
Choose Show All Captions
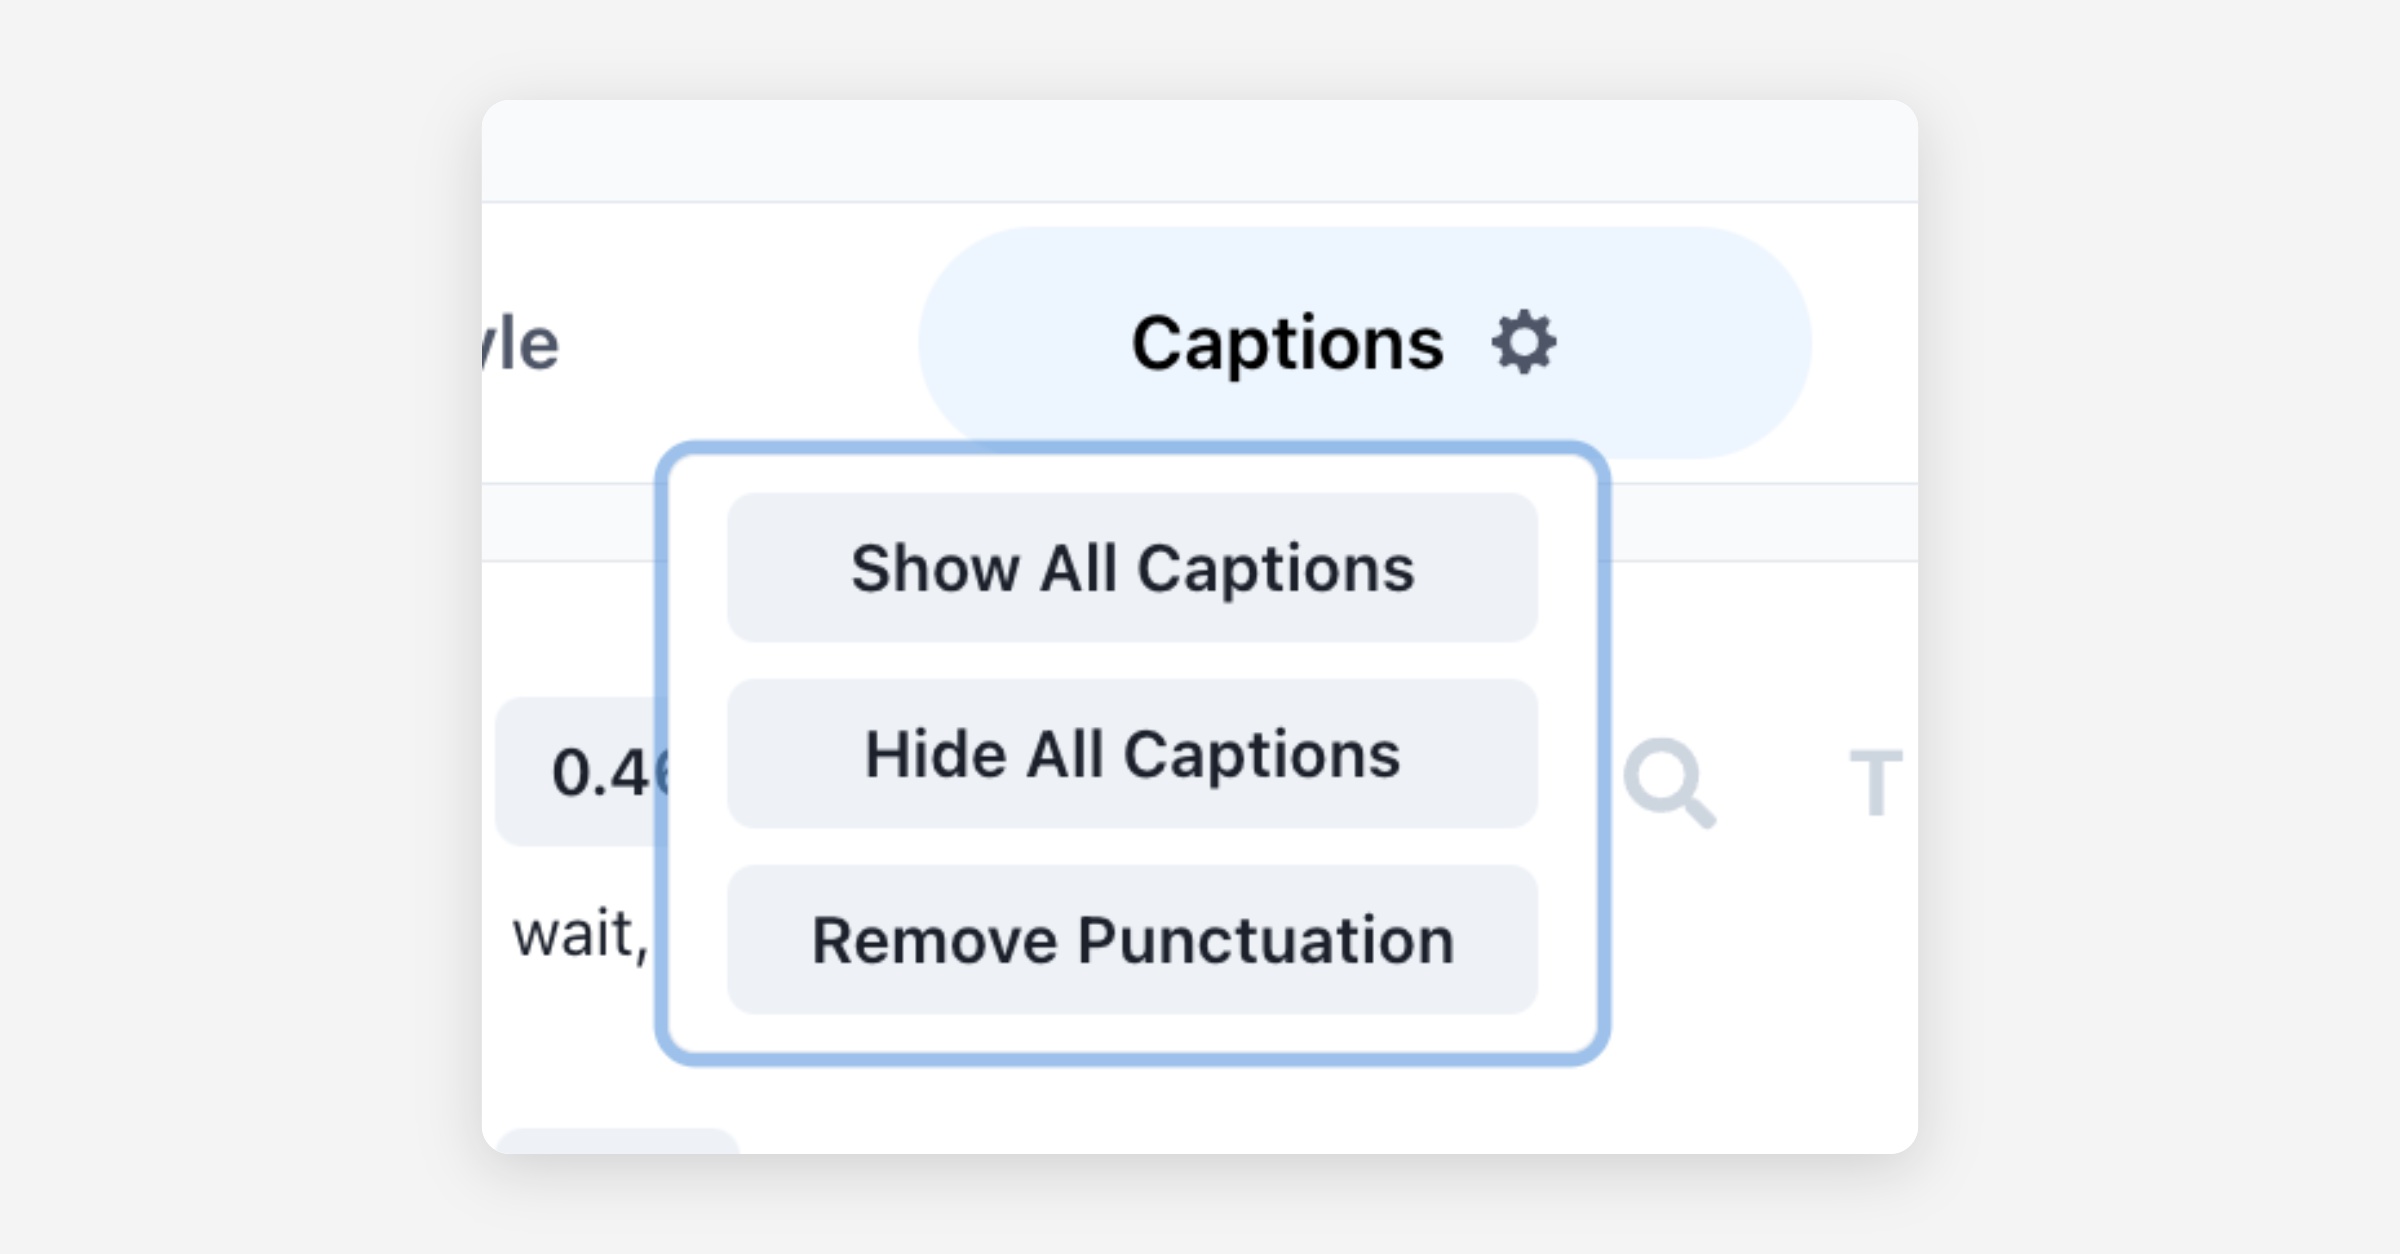[1132, 568]
